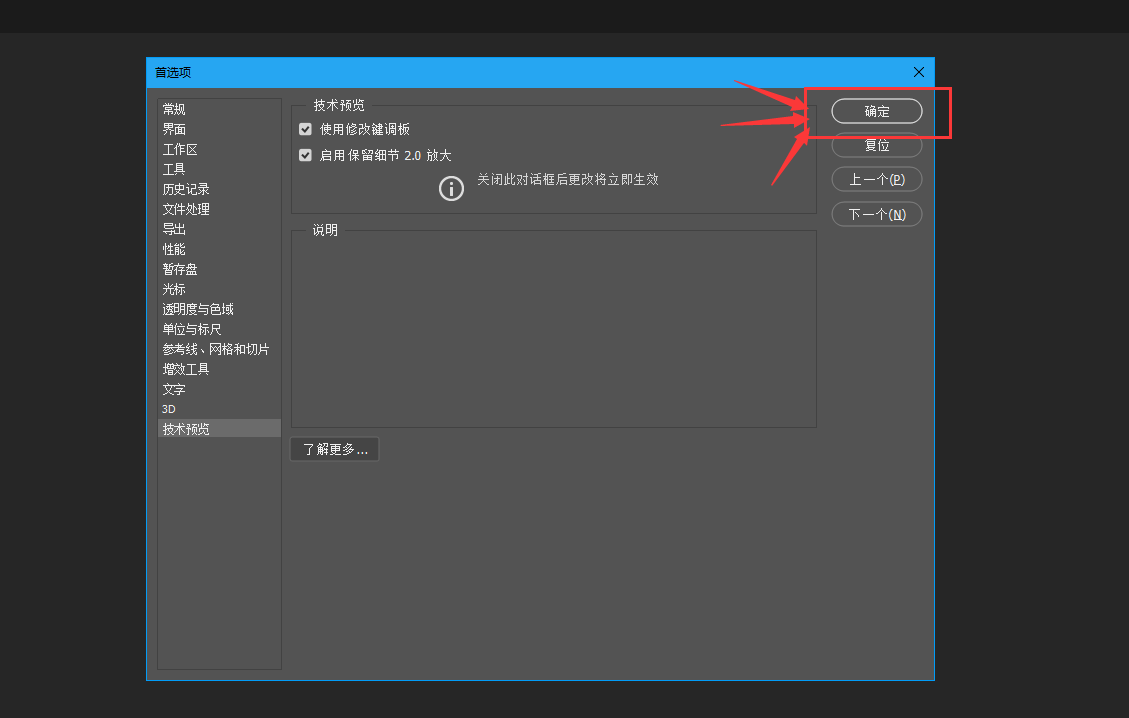Go to 文件处理 preferences

tap(219, 209)
